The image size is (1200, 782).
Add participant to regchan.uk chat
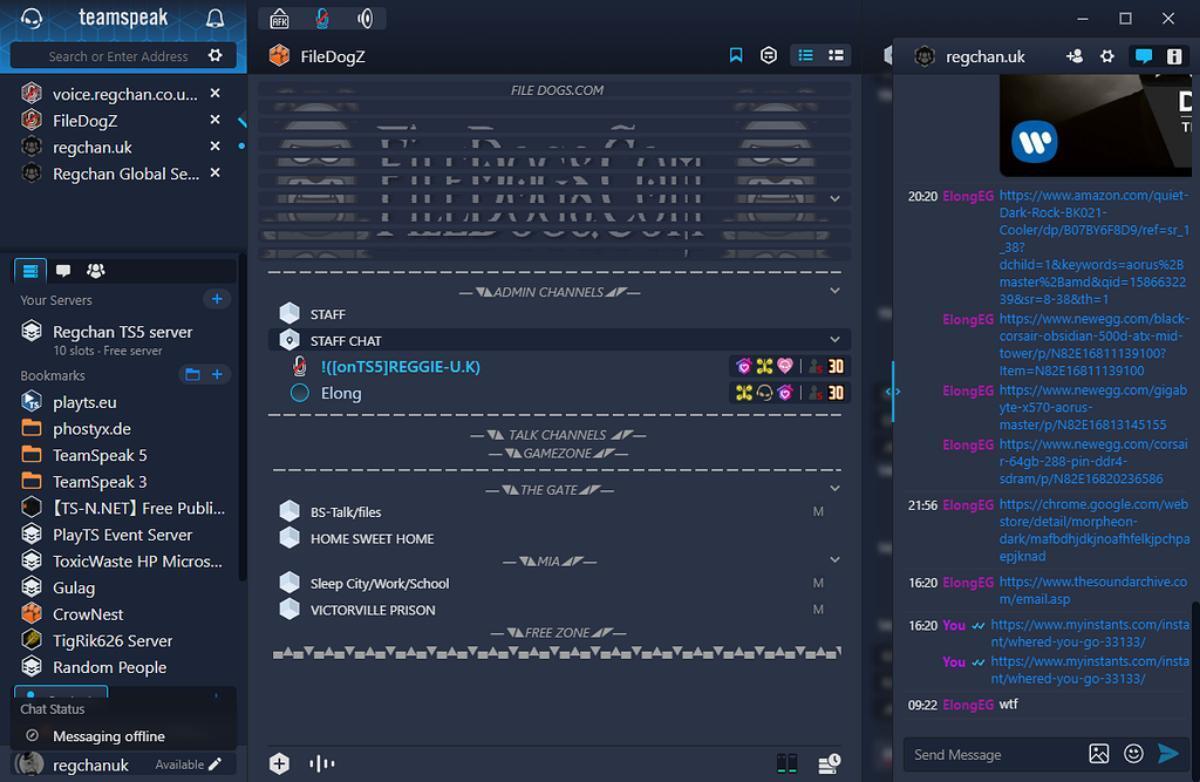(x=1074, y=56)
